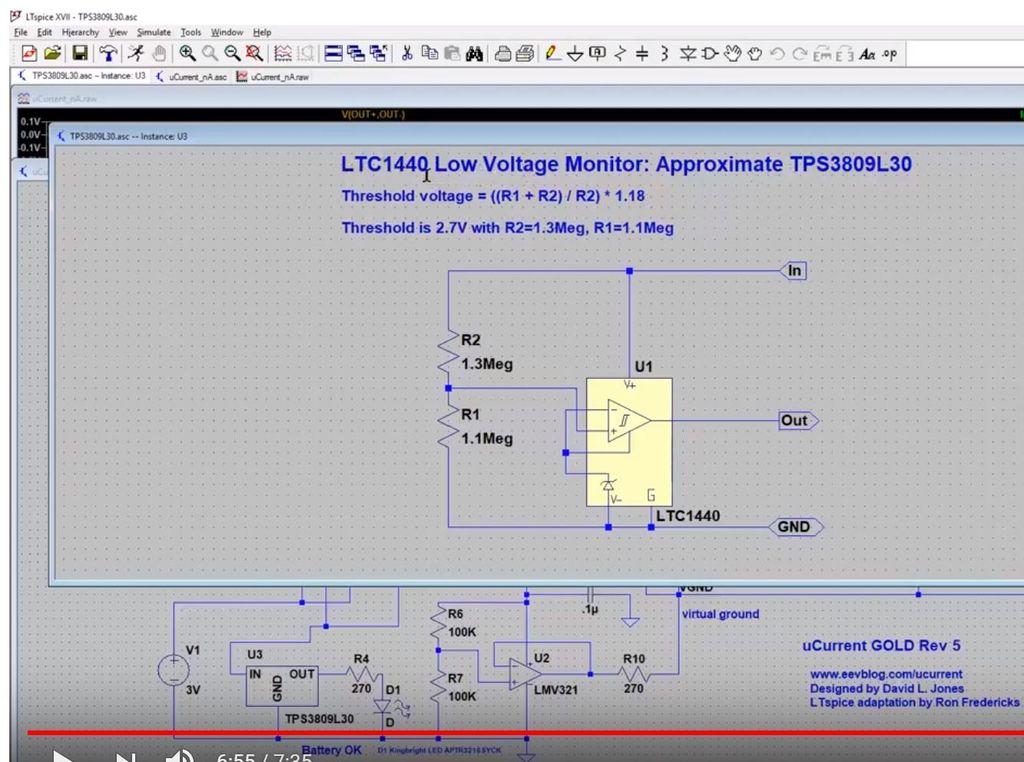The image size is (1024, 762).
Task: Click the Pan magnifier icon
Action: pyautogui.click(x=210, y=54)
